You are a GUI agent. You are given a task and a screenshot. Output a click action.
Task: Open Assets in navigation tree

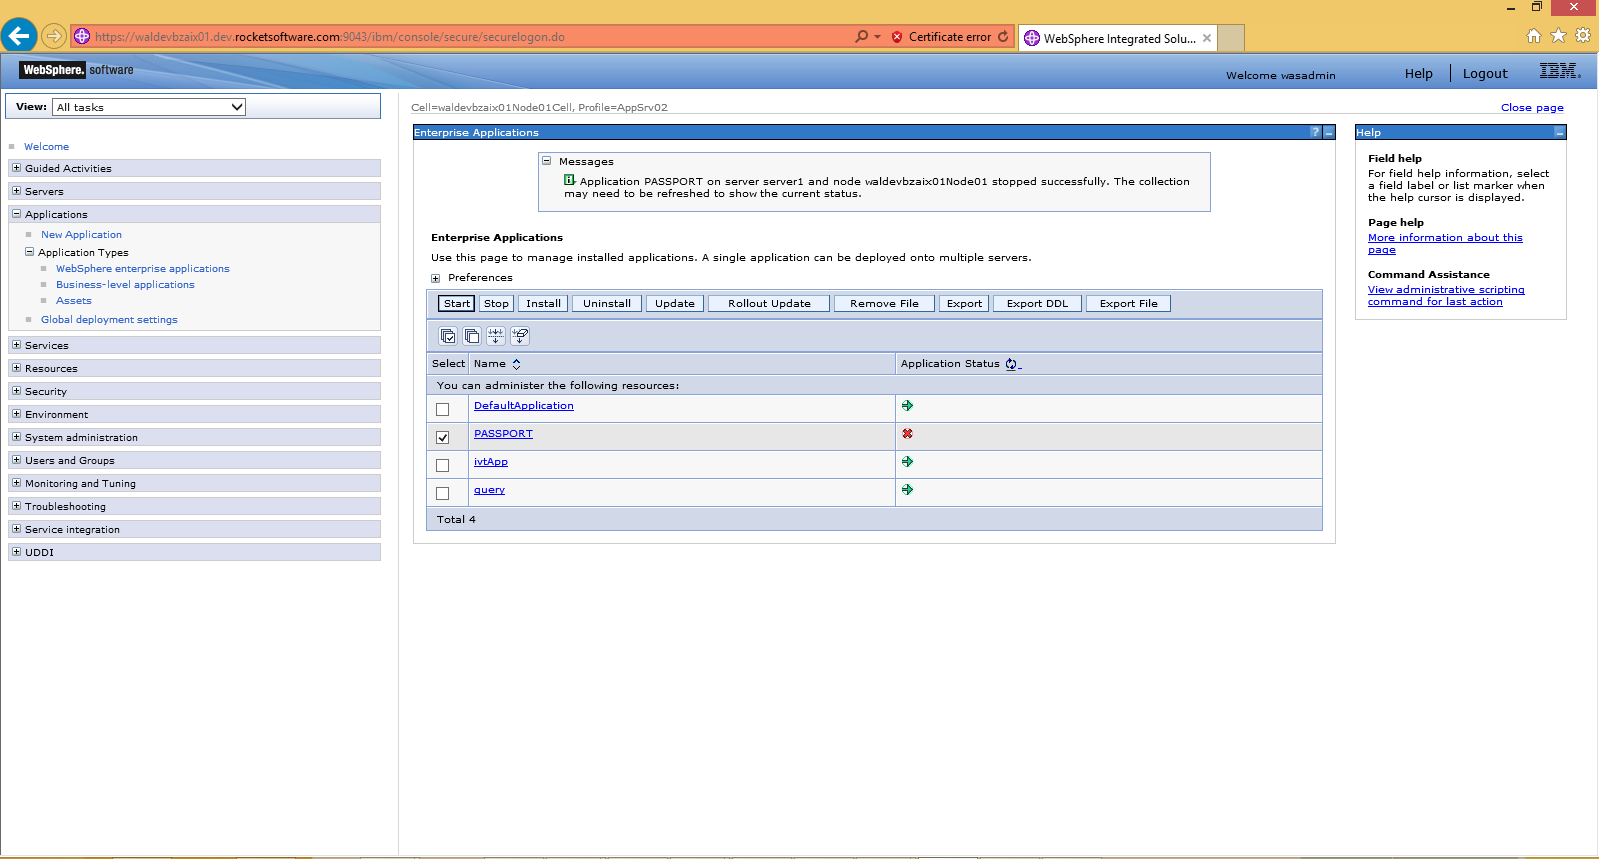coord(74,301)
